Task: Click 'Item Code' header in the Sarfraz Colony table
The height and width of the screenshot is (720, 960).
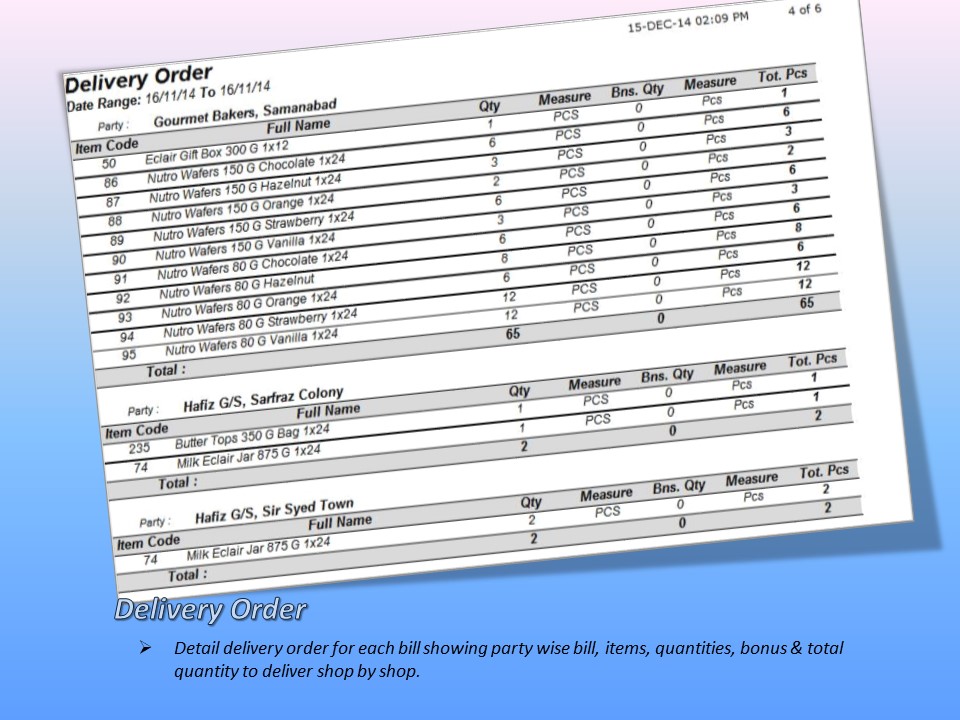Action: pos(137,431)
